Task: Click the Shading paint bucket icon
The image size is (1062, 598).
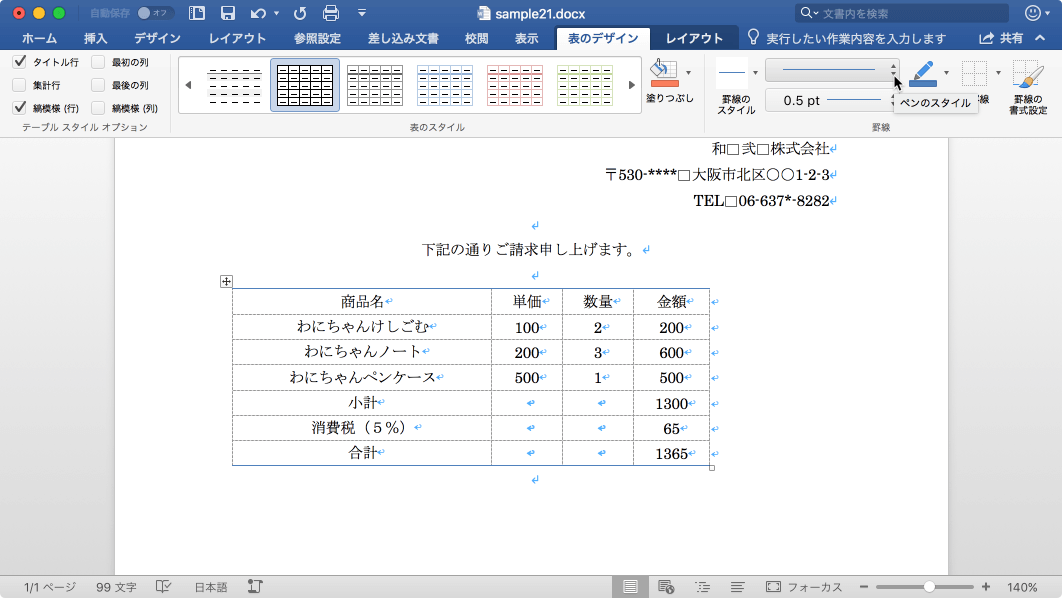Action: point(664,73)
